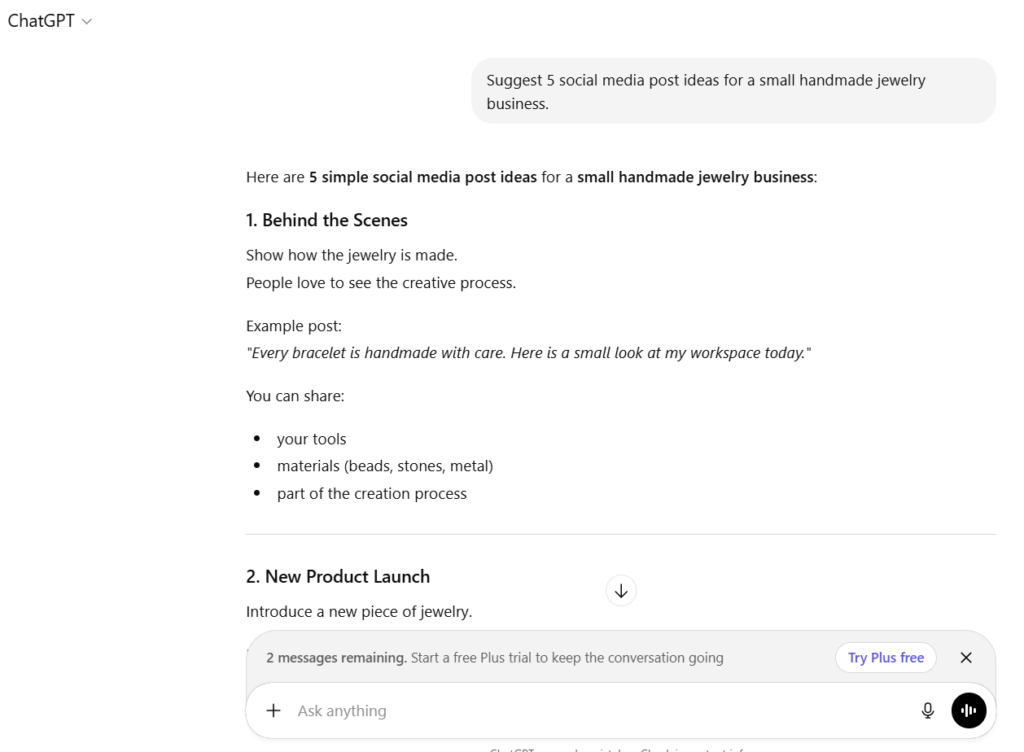Viewport: 1024px width, 752px height.
Task: Click the Try Plus free button
Action: (885, 658)
